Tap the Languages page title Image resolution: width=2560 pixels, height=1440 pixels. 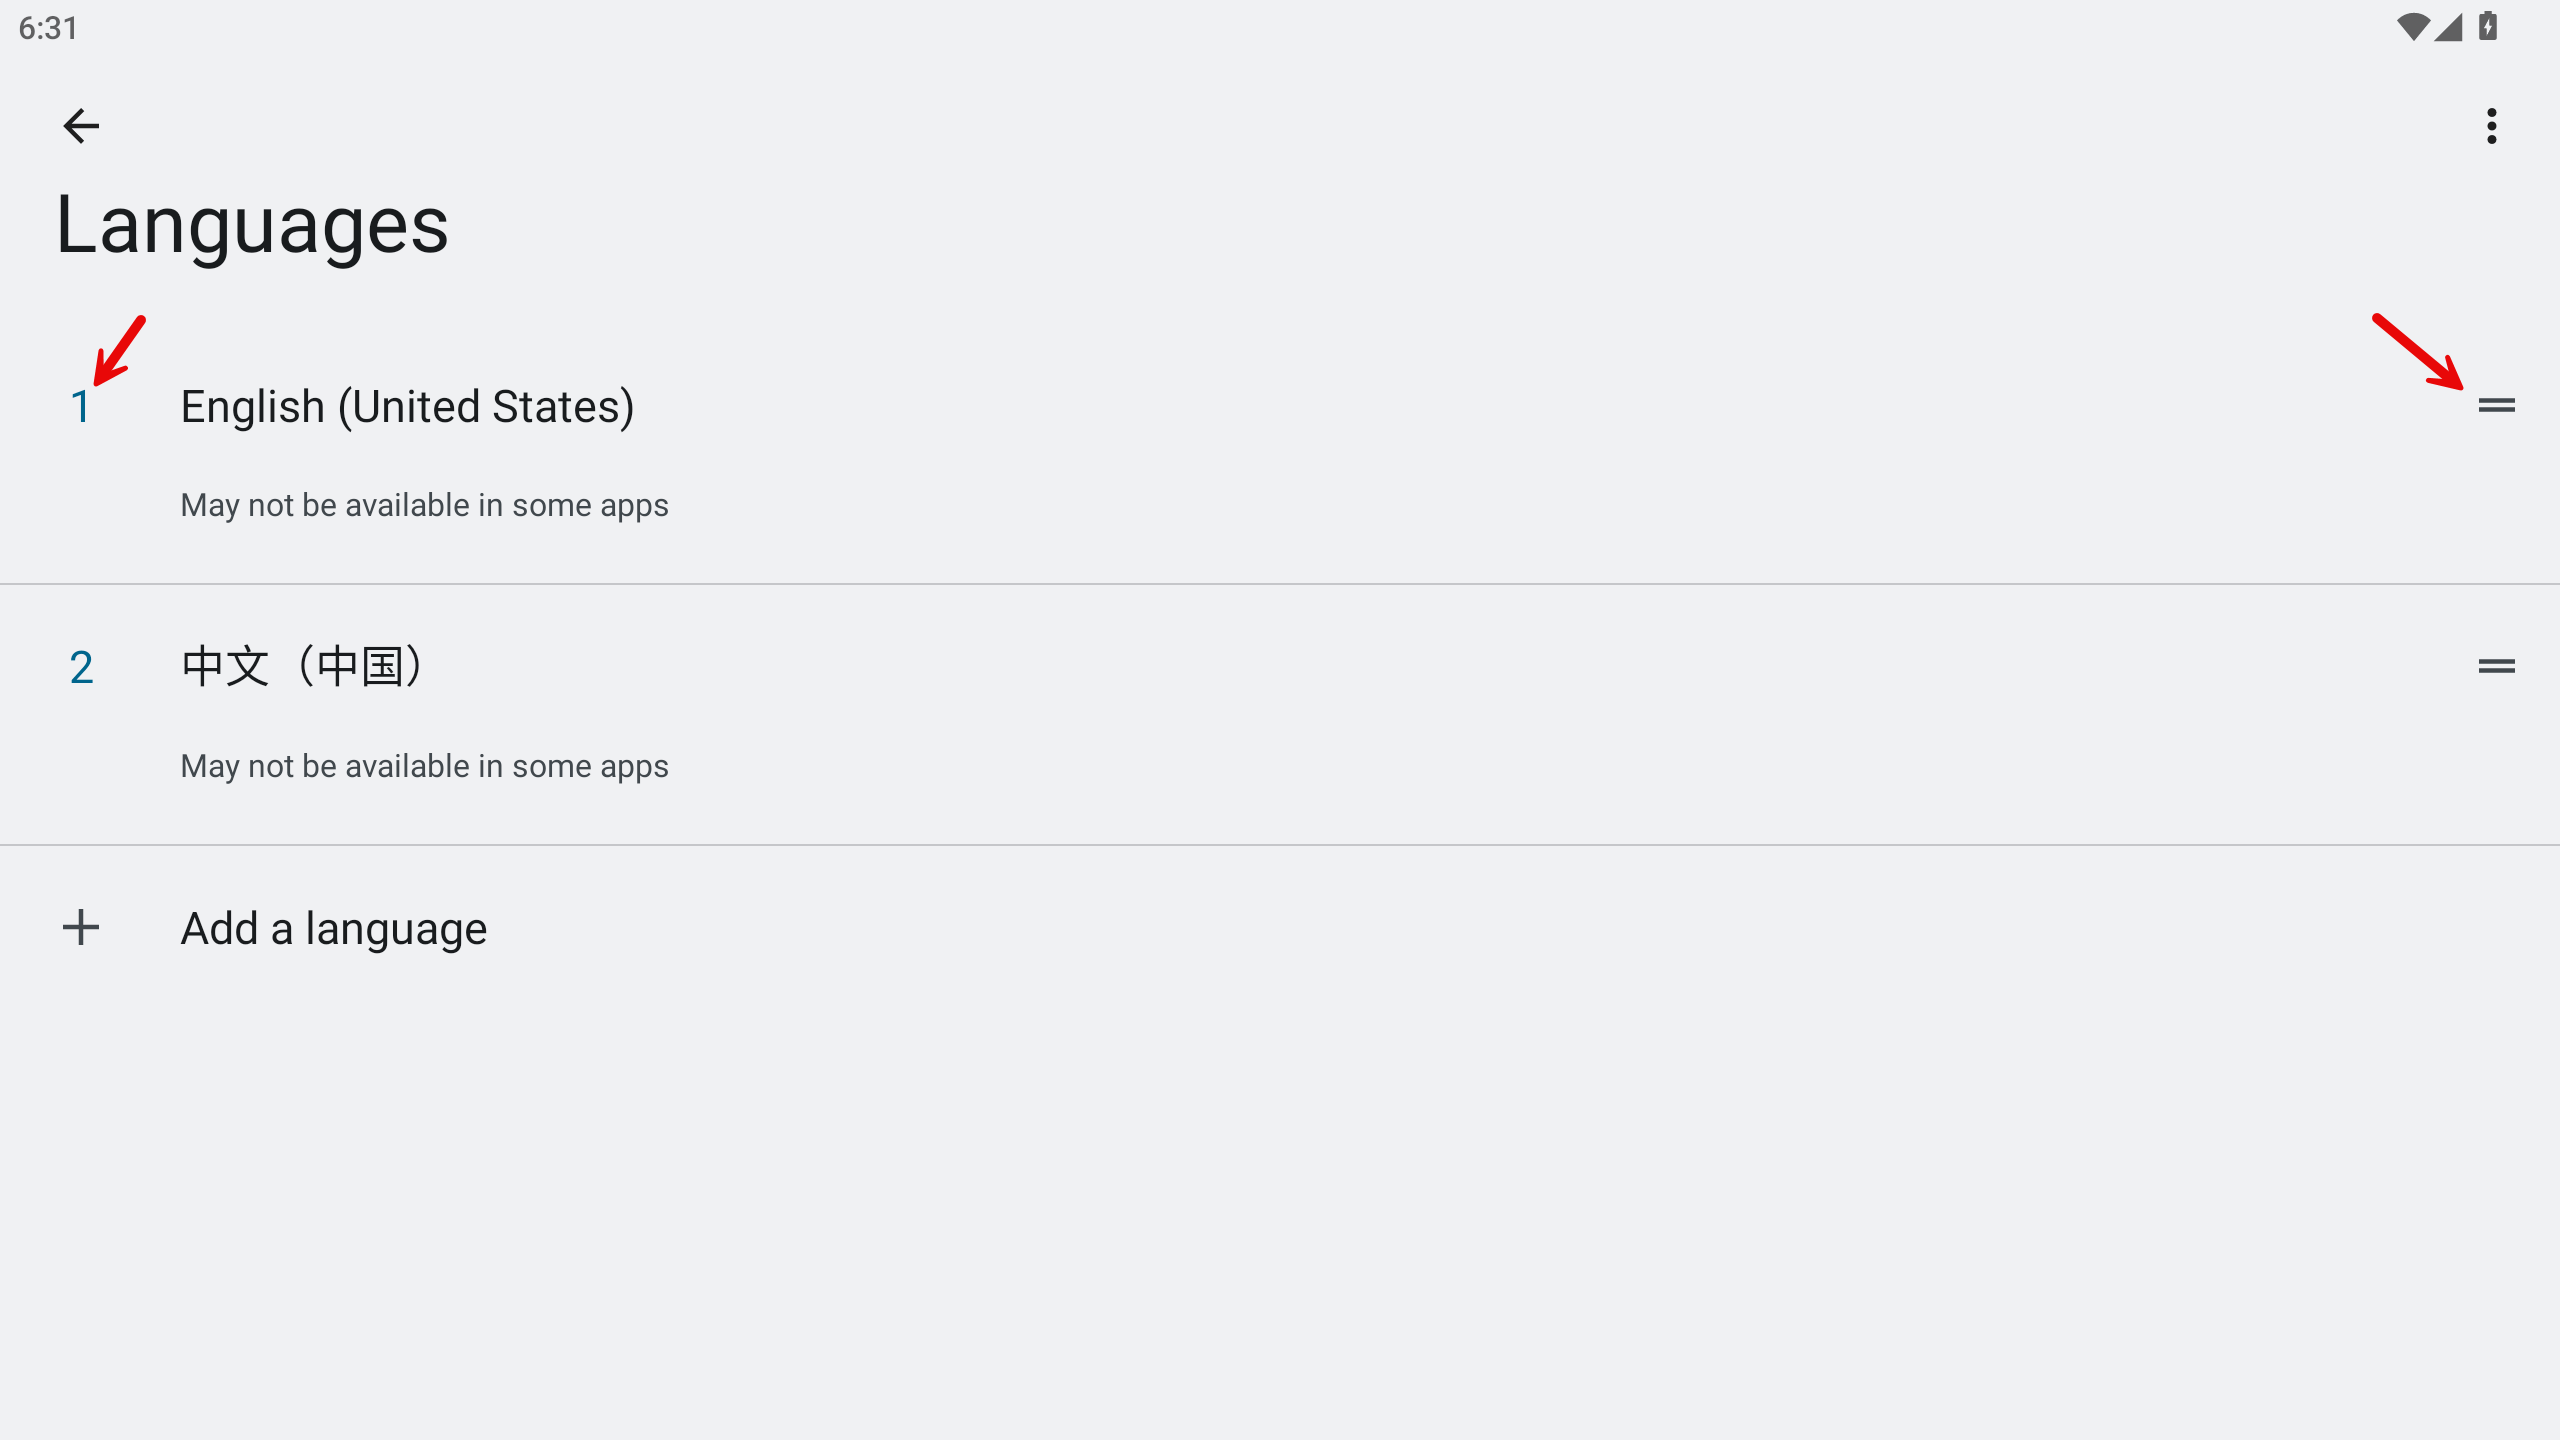(x=252, y=226)
